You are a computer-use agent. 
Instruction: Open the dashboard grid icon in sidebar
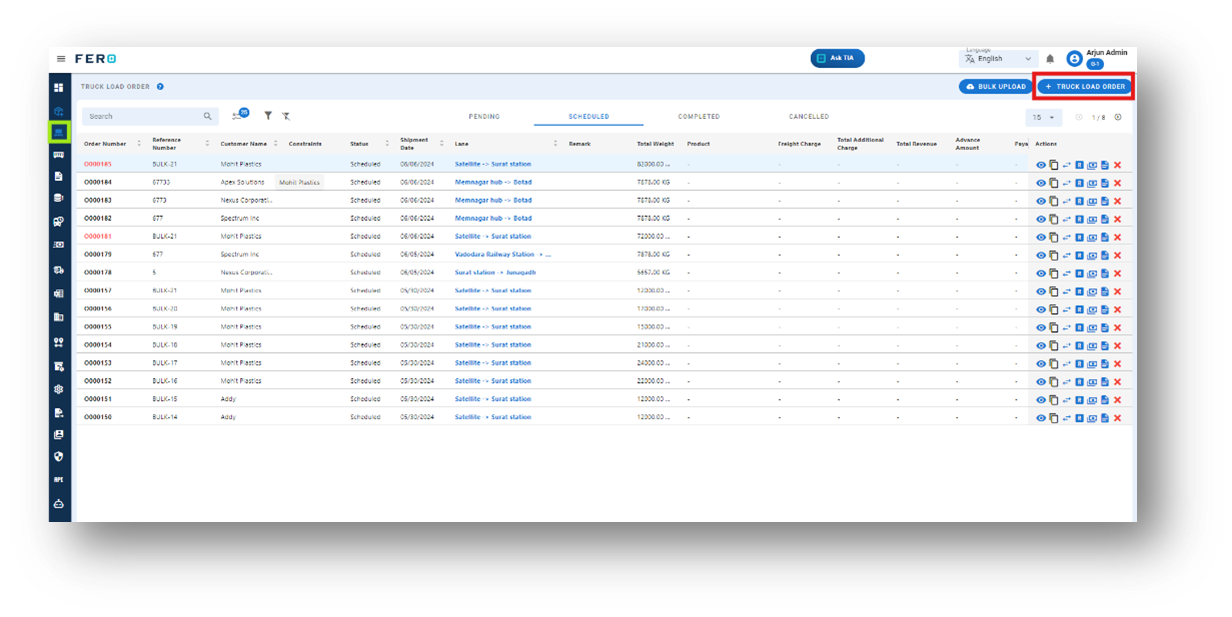click(x=59, y=88)
